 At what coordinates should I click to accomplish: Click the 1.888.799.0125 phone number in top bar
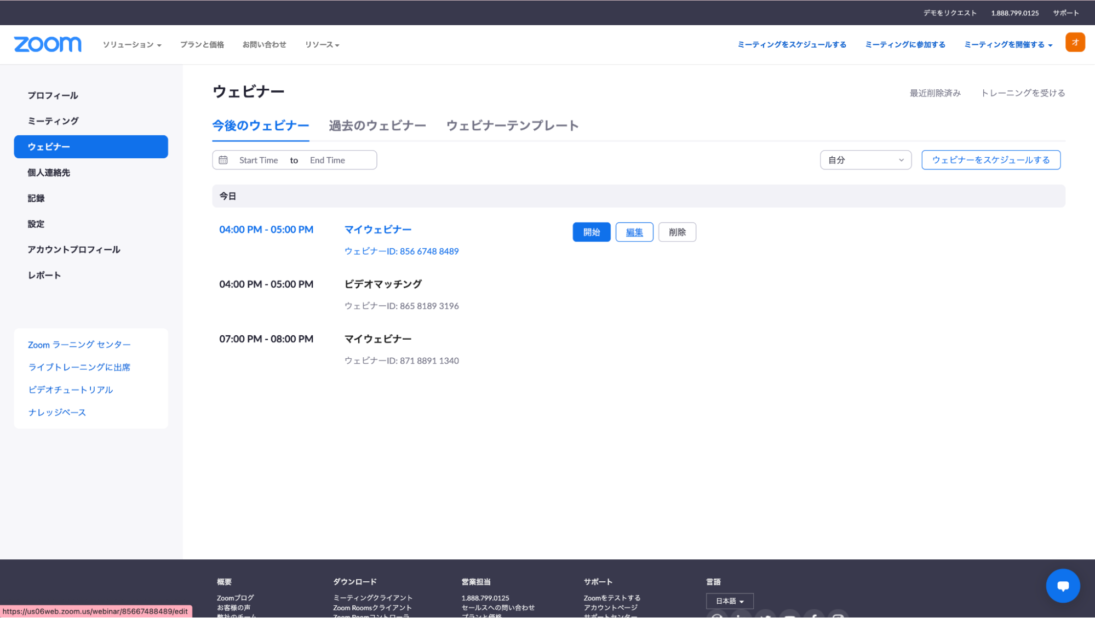pyautogui.click(x=1015, y=13)
